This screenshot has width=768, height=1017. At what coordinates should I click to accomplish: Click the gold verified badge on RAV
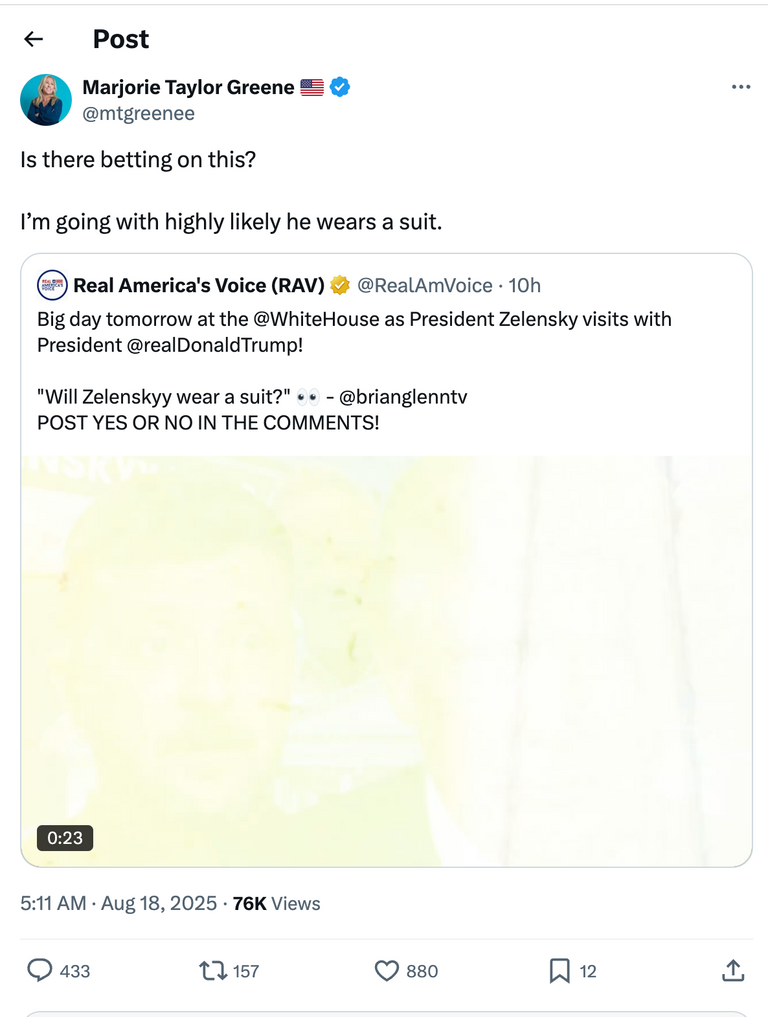(x=340, y=285)
